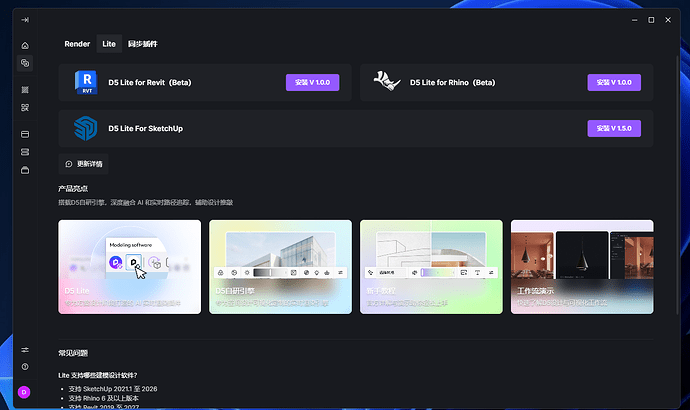Open the 更新详情 update details button

click(x=84, y=164)
